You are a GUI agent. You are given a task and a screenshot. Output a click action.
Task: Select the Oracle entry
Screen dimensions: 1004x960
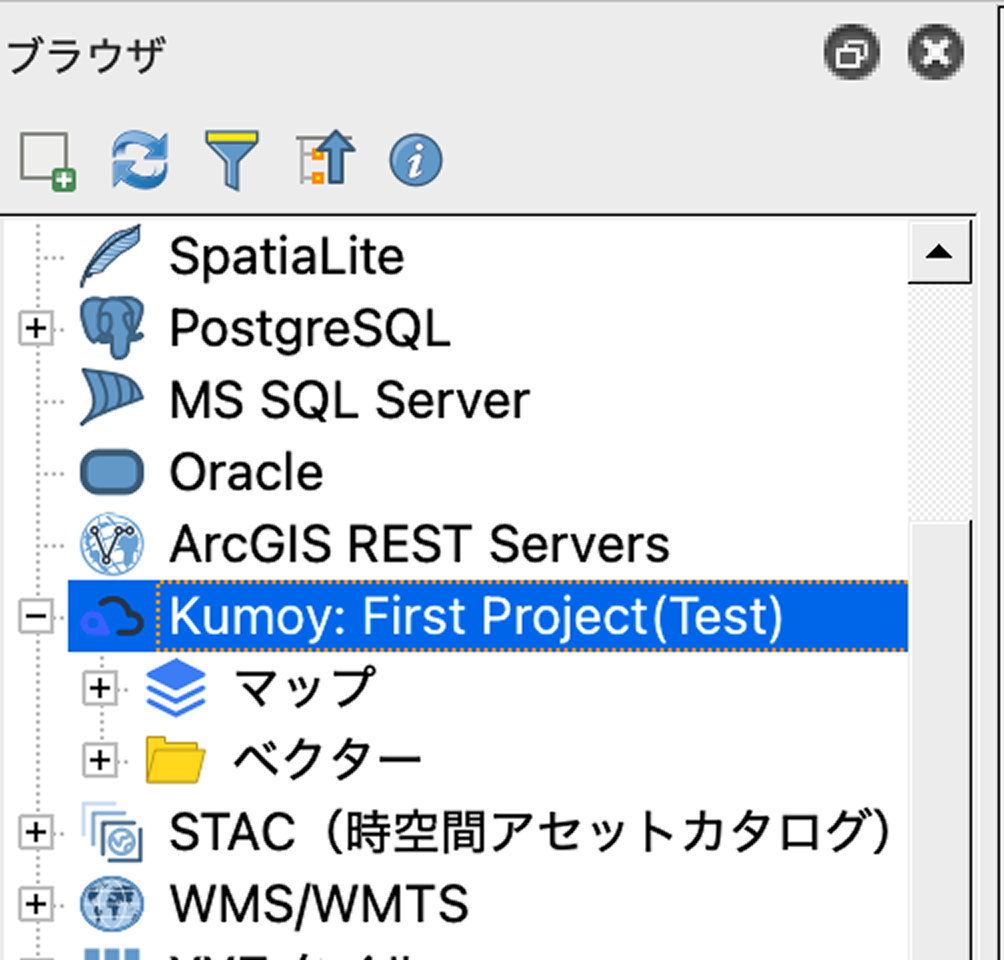[x=245, y=471]
